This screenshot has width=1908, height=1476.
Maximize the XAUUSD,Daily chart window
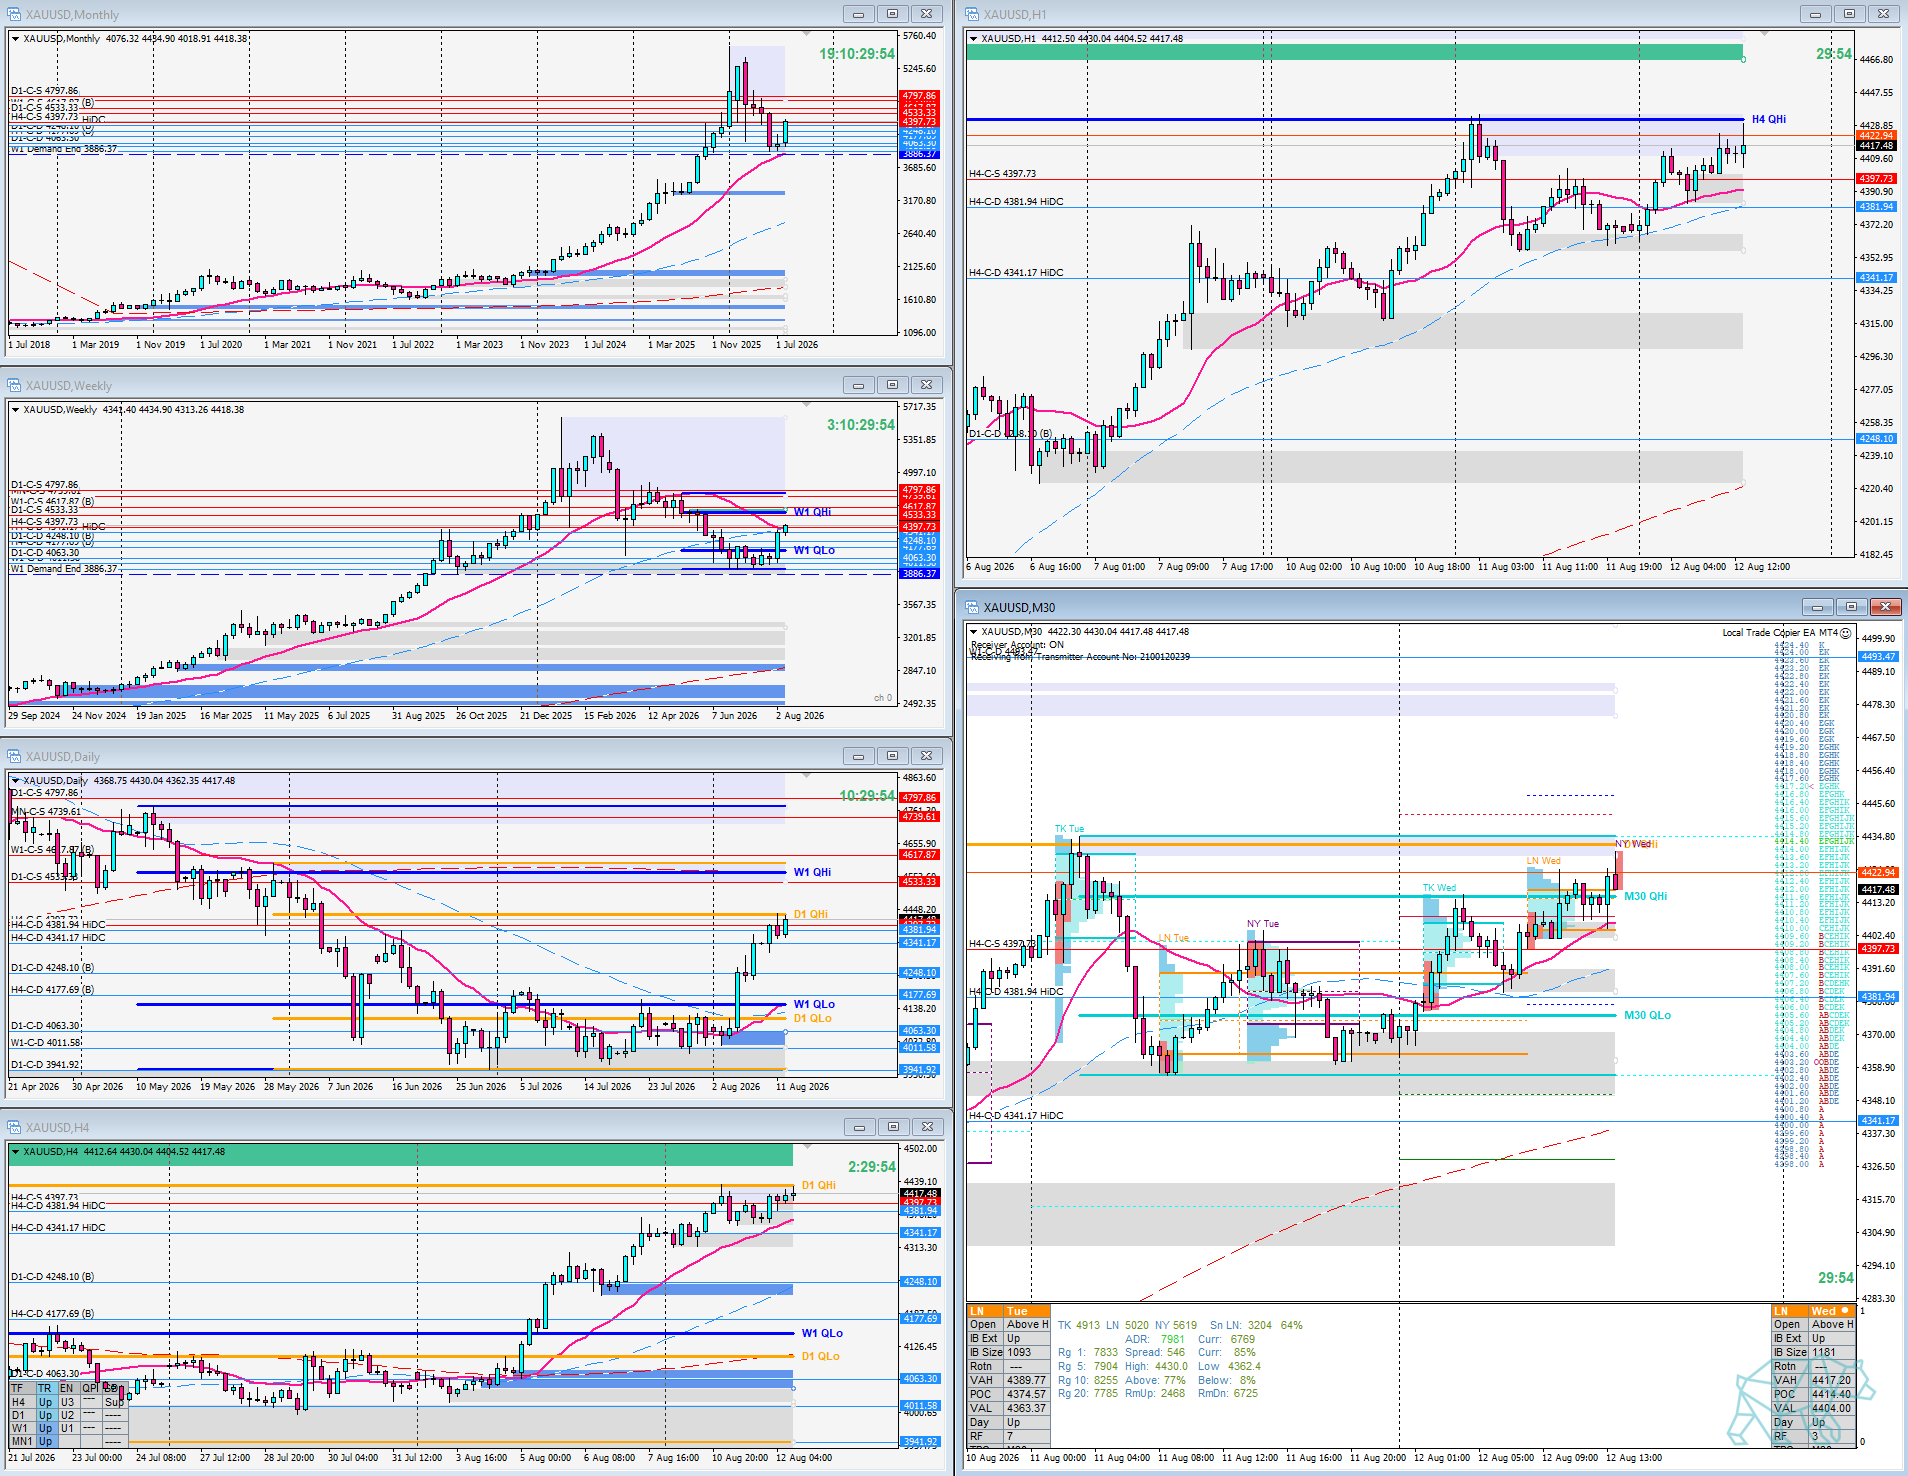click(892, 756)
